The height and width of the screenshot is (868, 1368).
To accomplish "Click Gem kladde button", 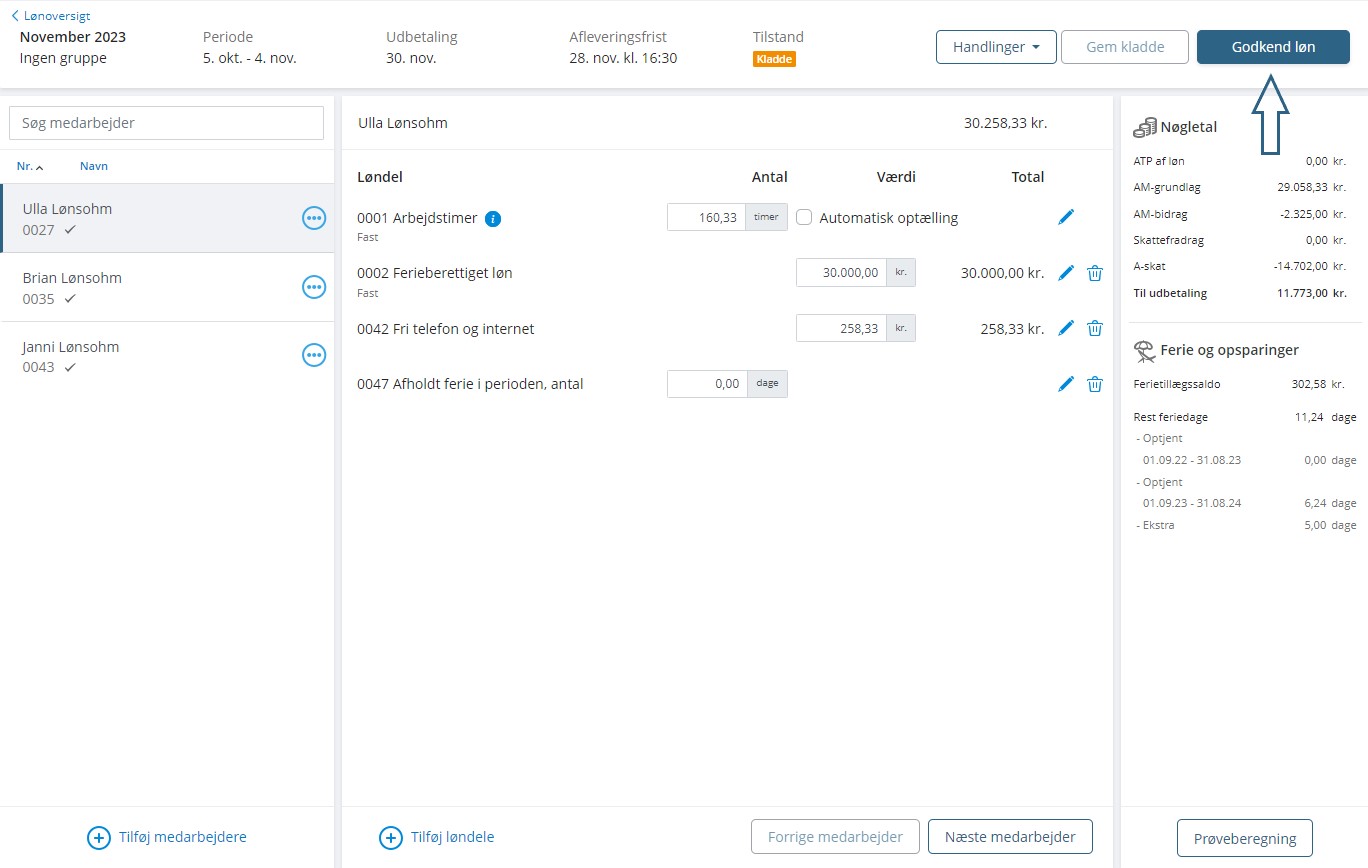I will point(1125,47).
